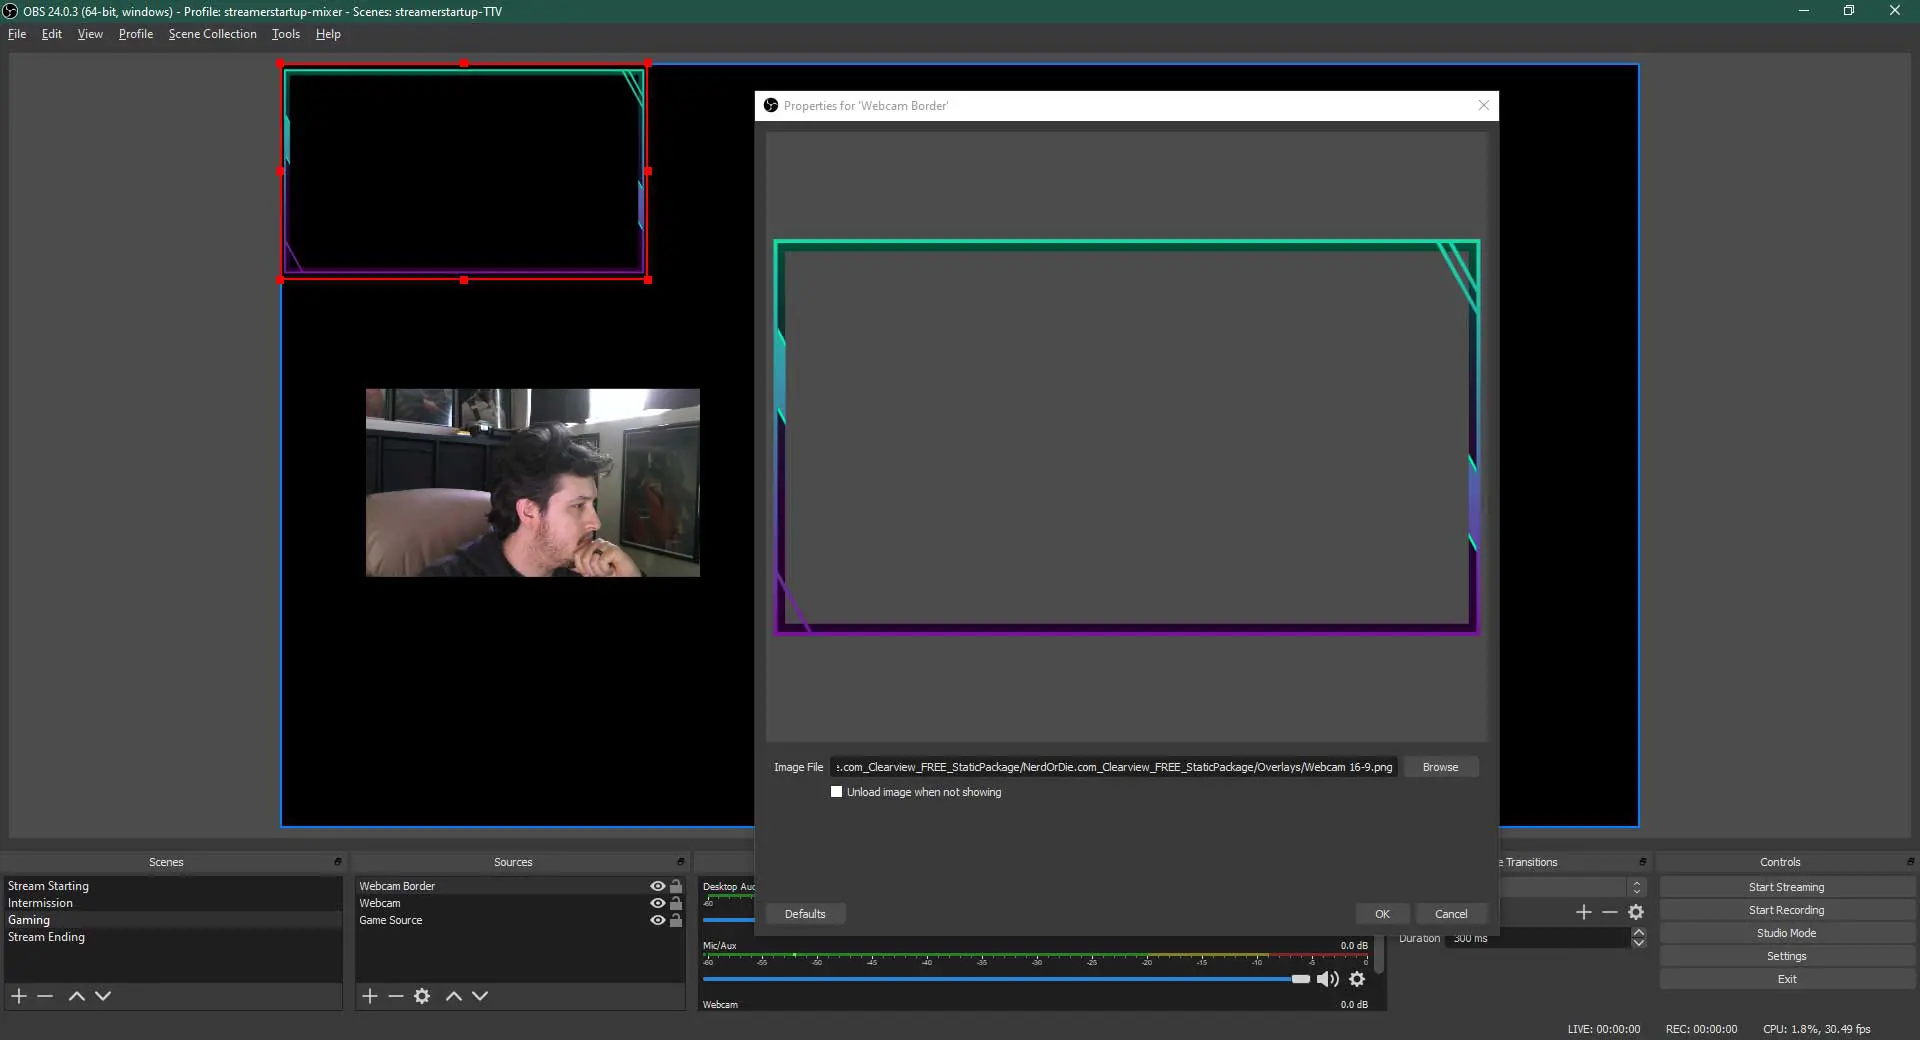Screen dimensions: 1920x1040
Task: Remove the selected scene using minus icon
Action: [45, 996]
